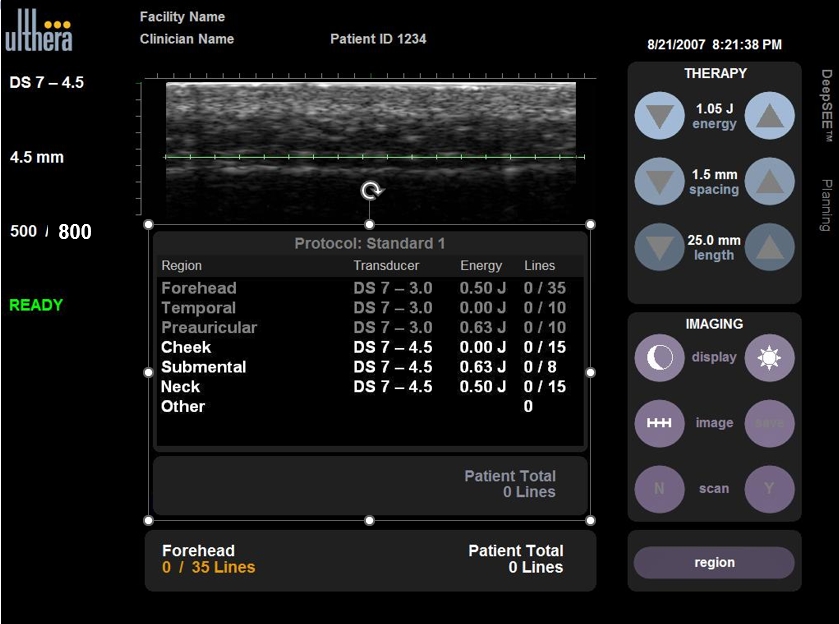
Task: Decrease the 1.5 mm spacing
Action: (659, 181)
